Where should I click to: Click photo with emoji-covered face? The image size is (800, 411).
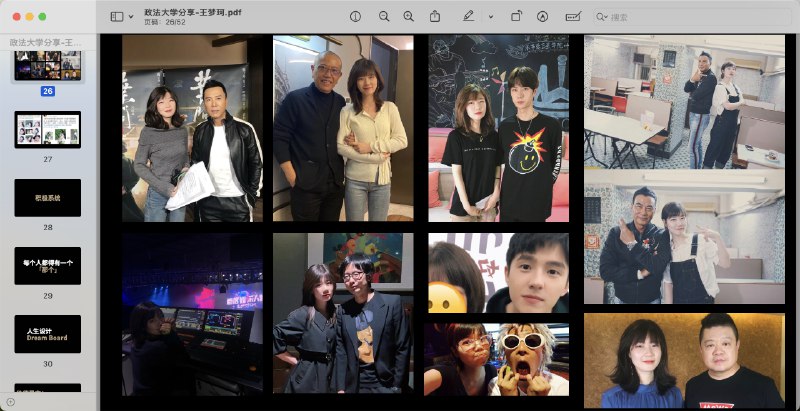498,273
